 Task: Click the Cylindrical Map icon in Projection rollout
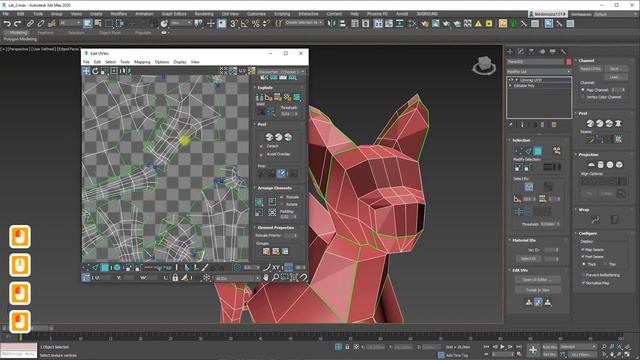coord(600,164)
